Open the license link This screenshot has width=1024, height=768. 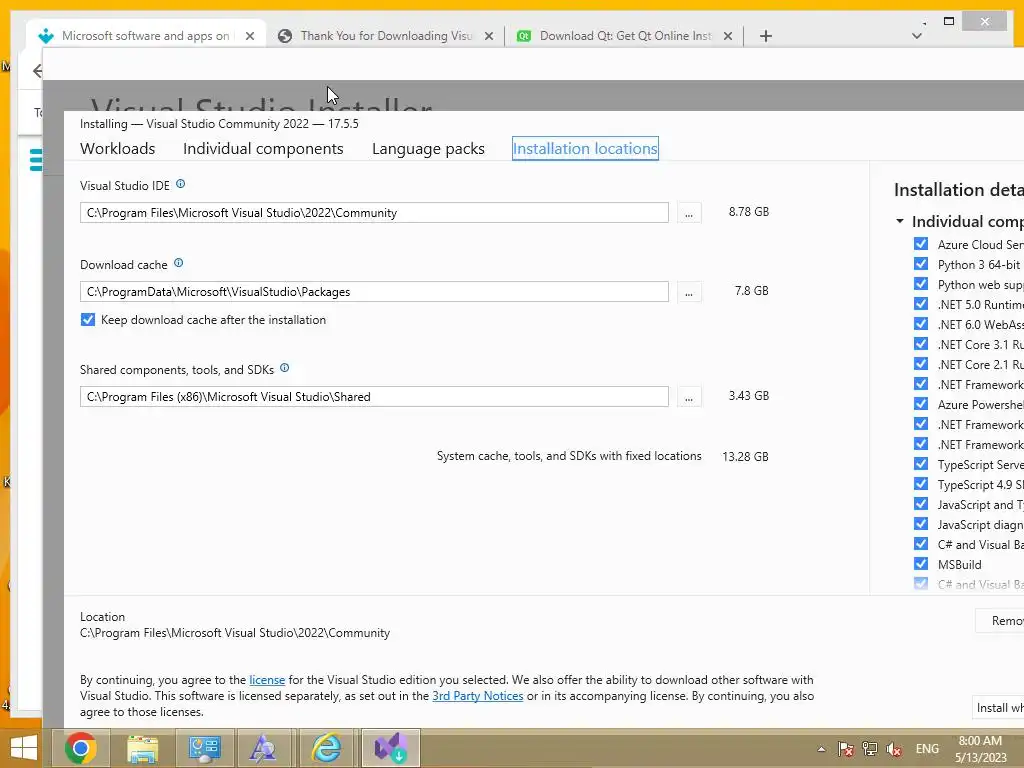(x=267, y=680)
